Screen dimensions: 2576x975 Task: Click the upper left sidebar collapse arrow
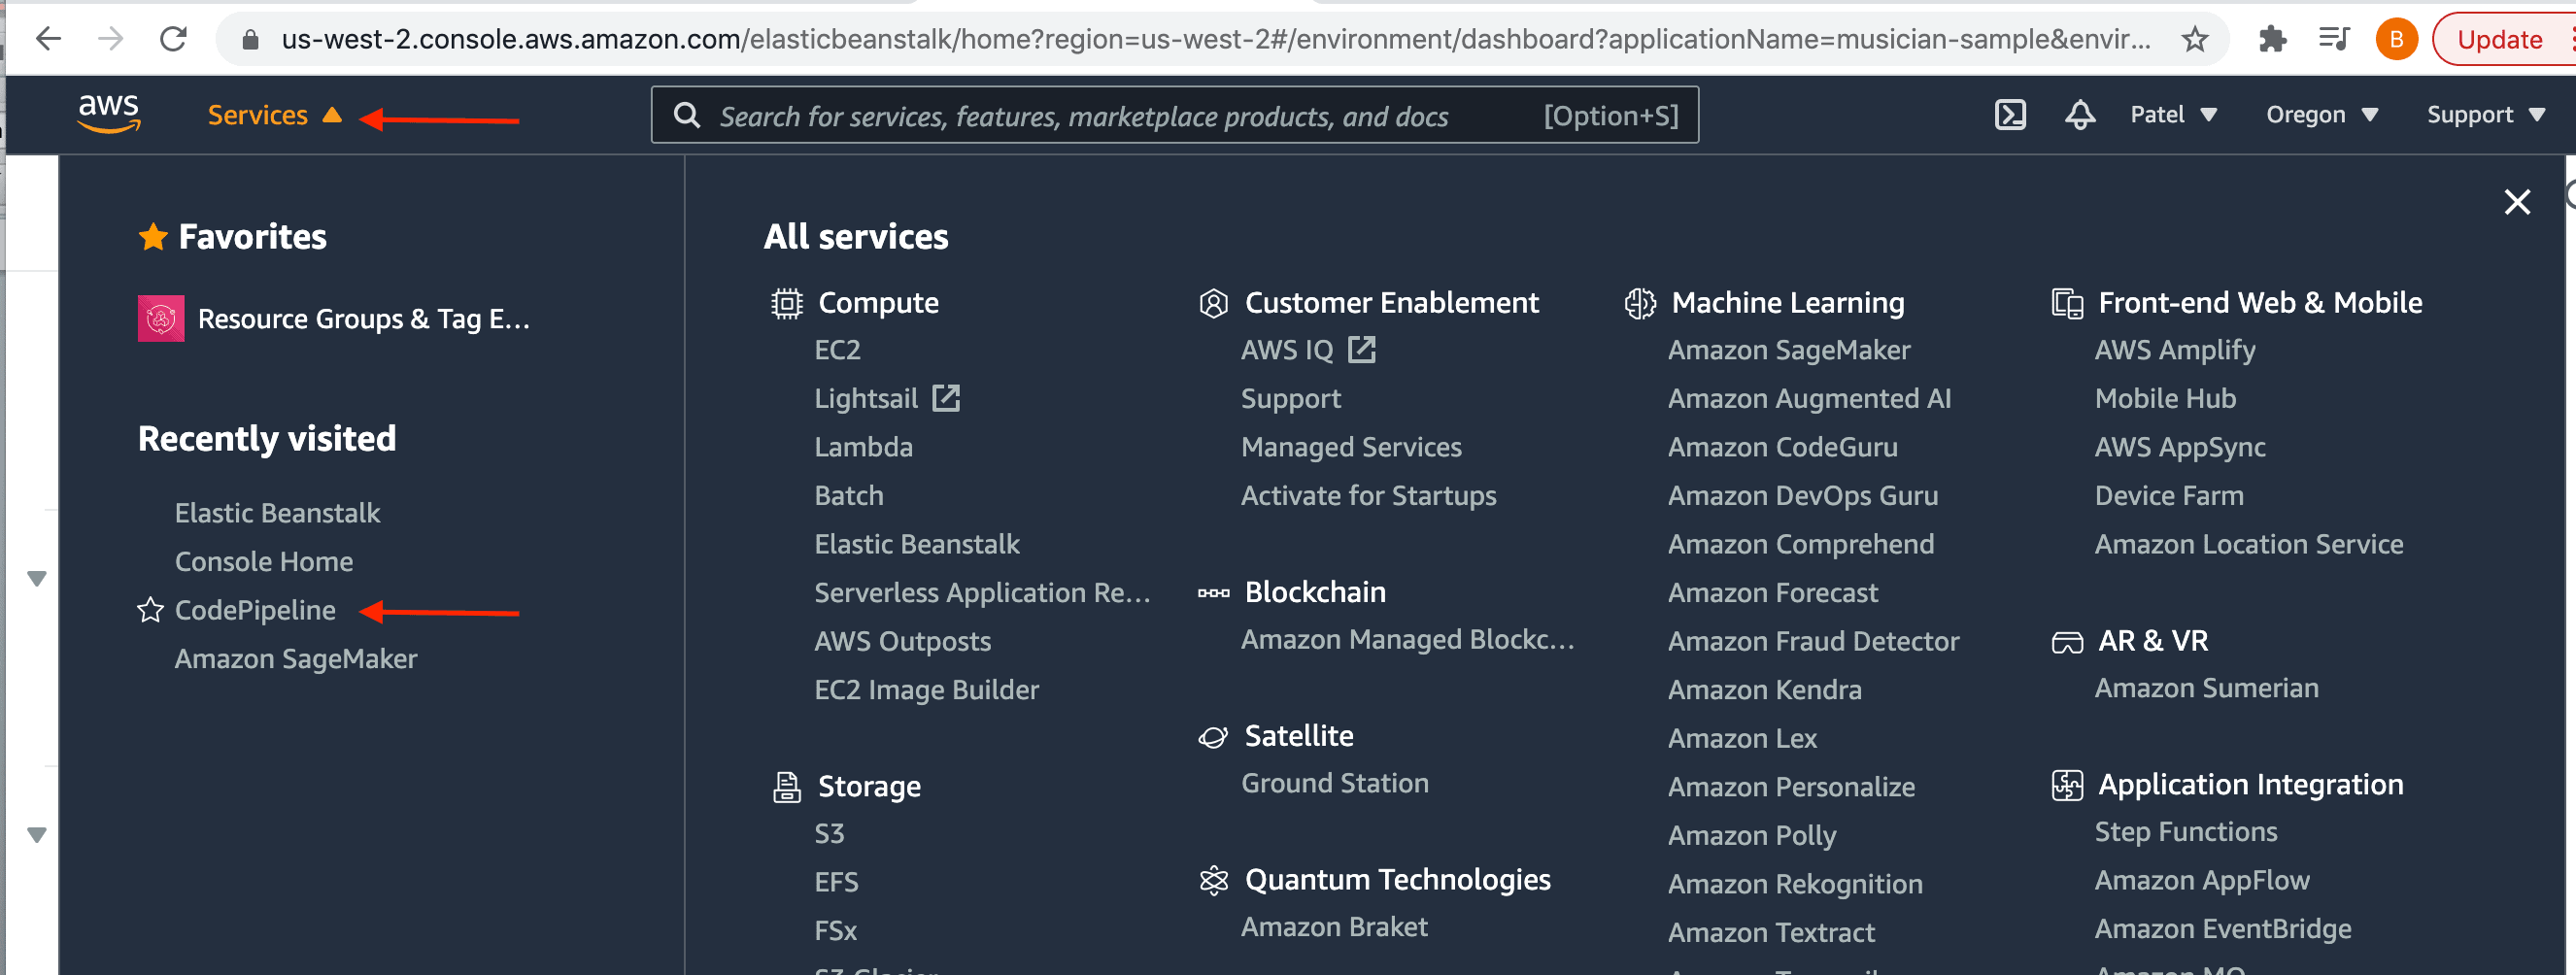(x=37, y=578)
